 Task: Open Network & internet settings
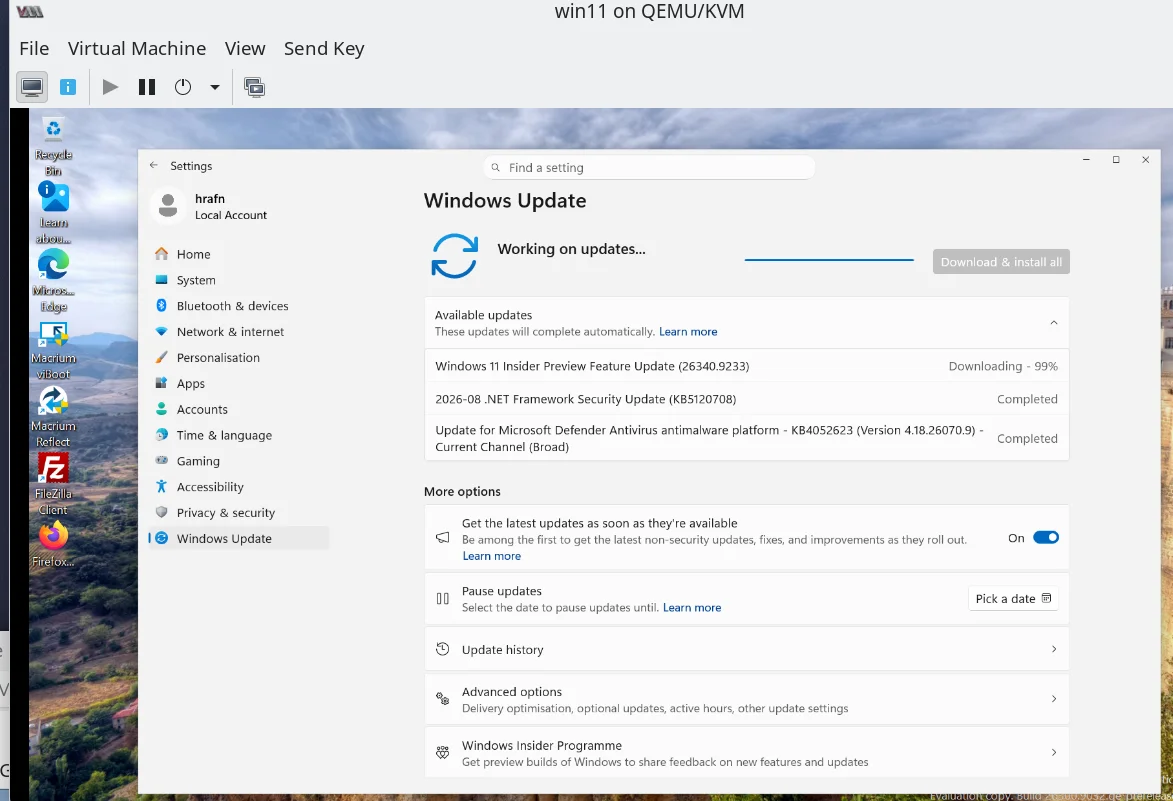pyautogui.click(x=239, y=331)
